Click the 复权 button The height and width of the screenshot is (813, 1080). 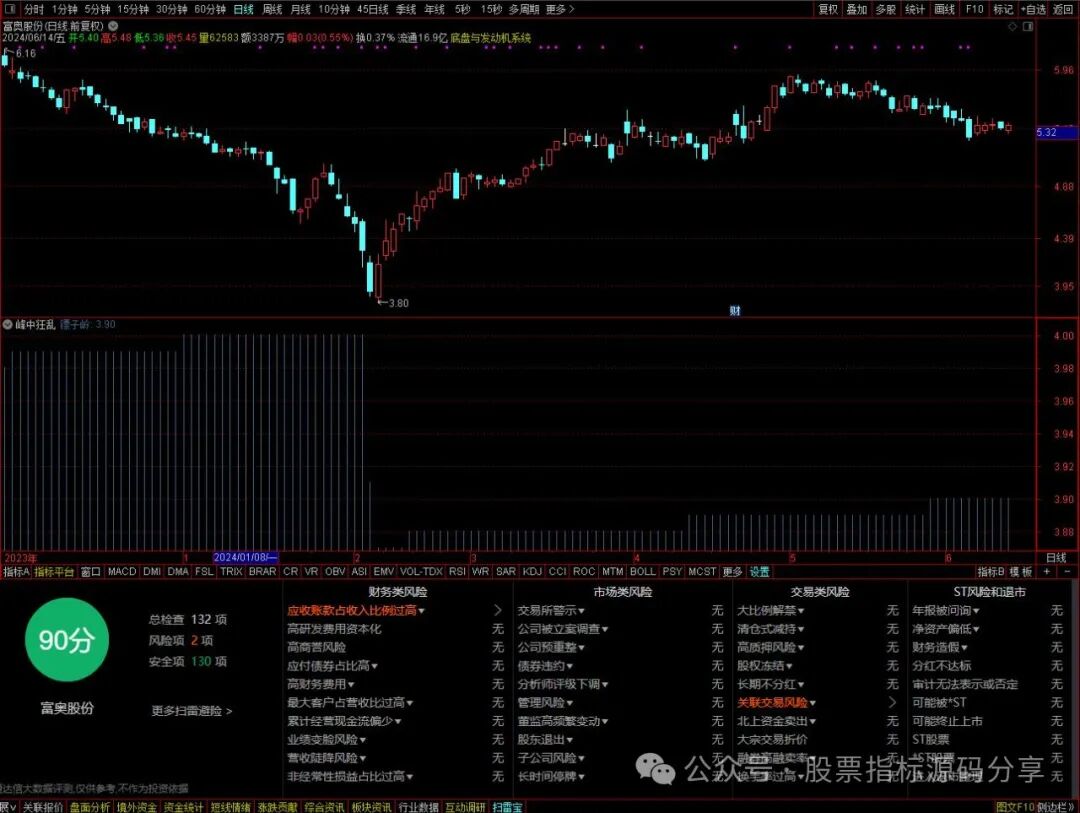click(828, 9)
